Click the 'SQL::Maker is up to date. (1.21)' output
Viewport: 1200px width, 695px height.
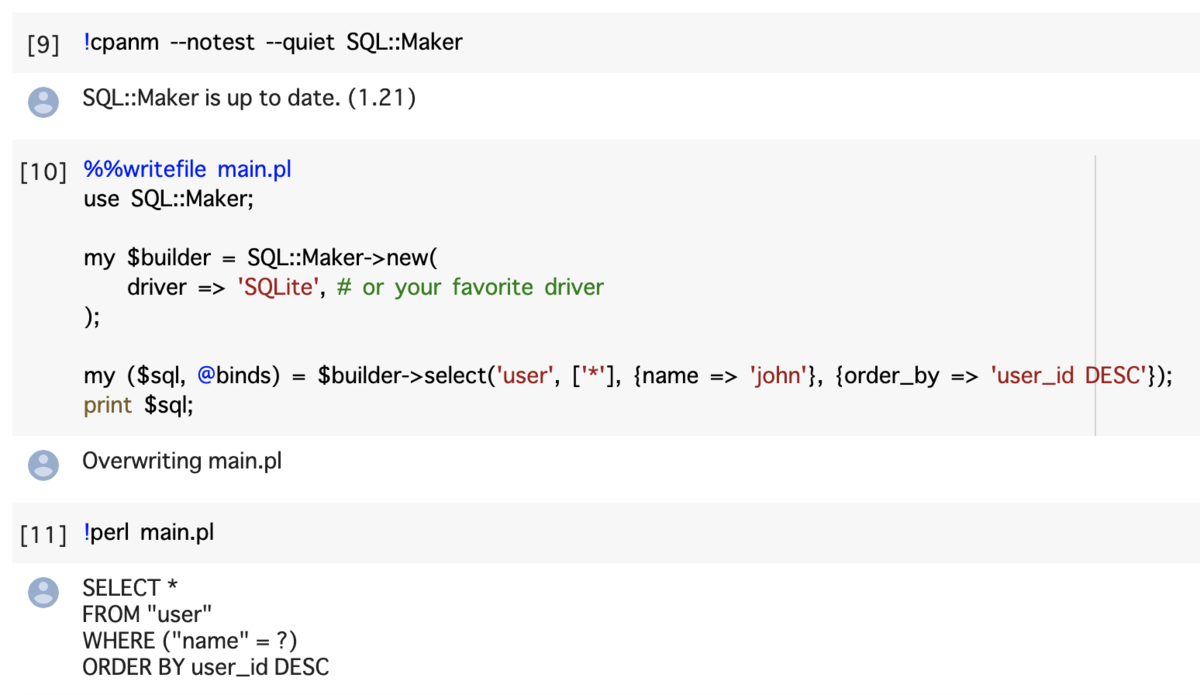[x=249, y=99]
